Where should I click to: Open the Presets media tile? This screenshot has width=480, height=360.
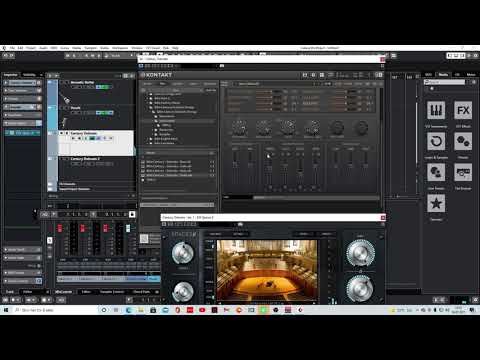click(463, 141)
